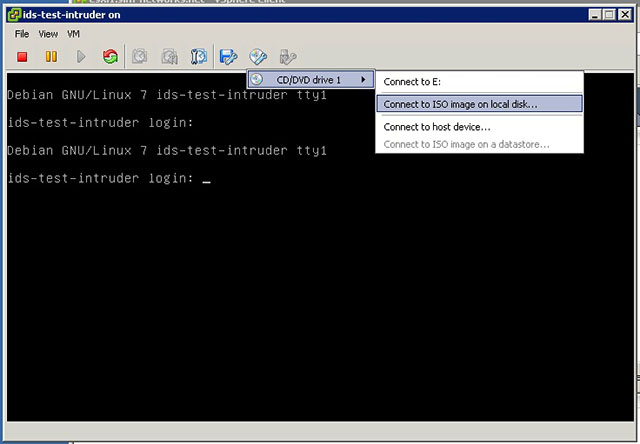Image resolution: width=640 pixels, height=444 pixels.
Task: Minimize the console window
Action: [x=595, y=15]
